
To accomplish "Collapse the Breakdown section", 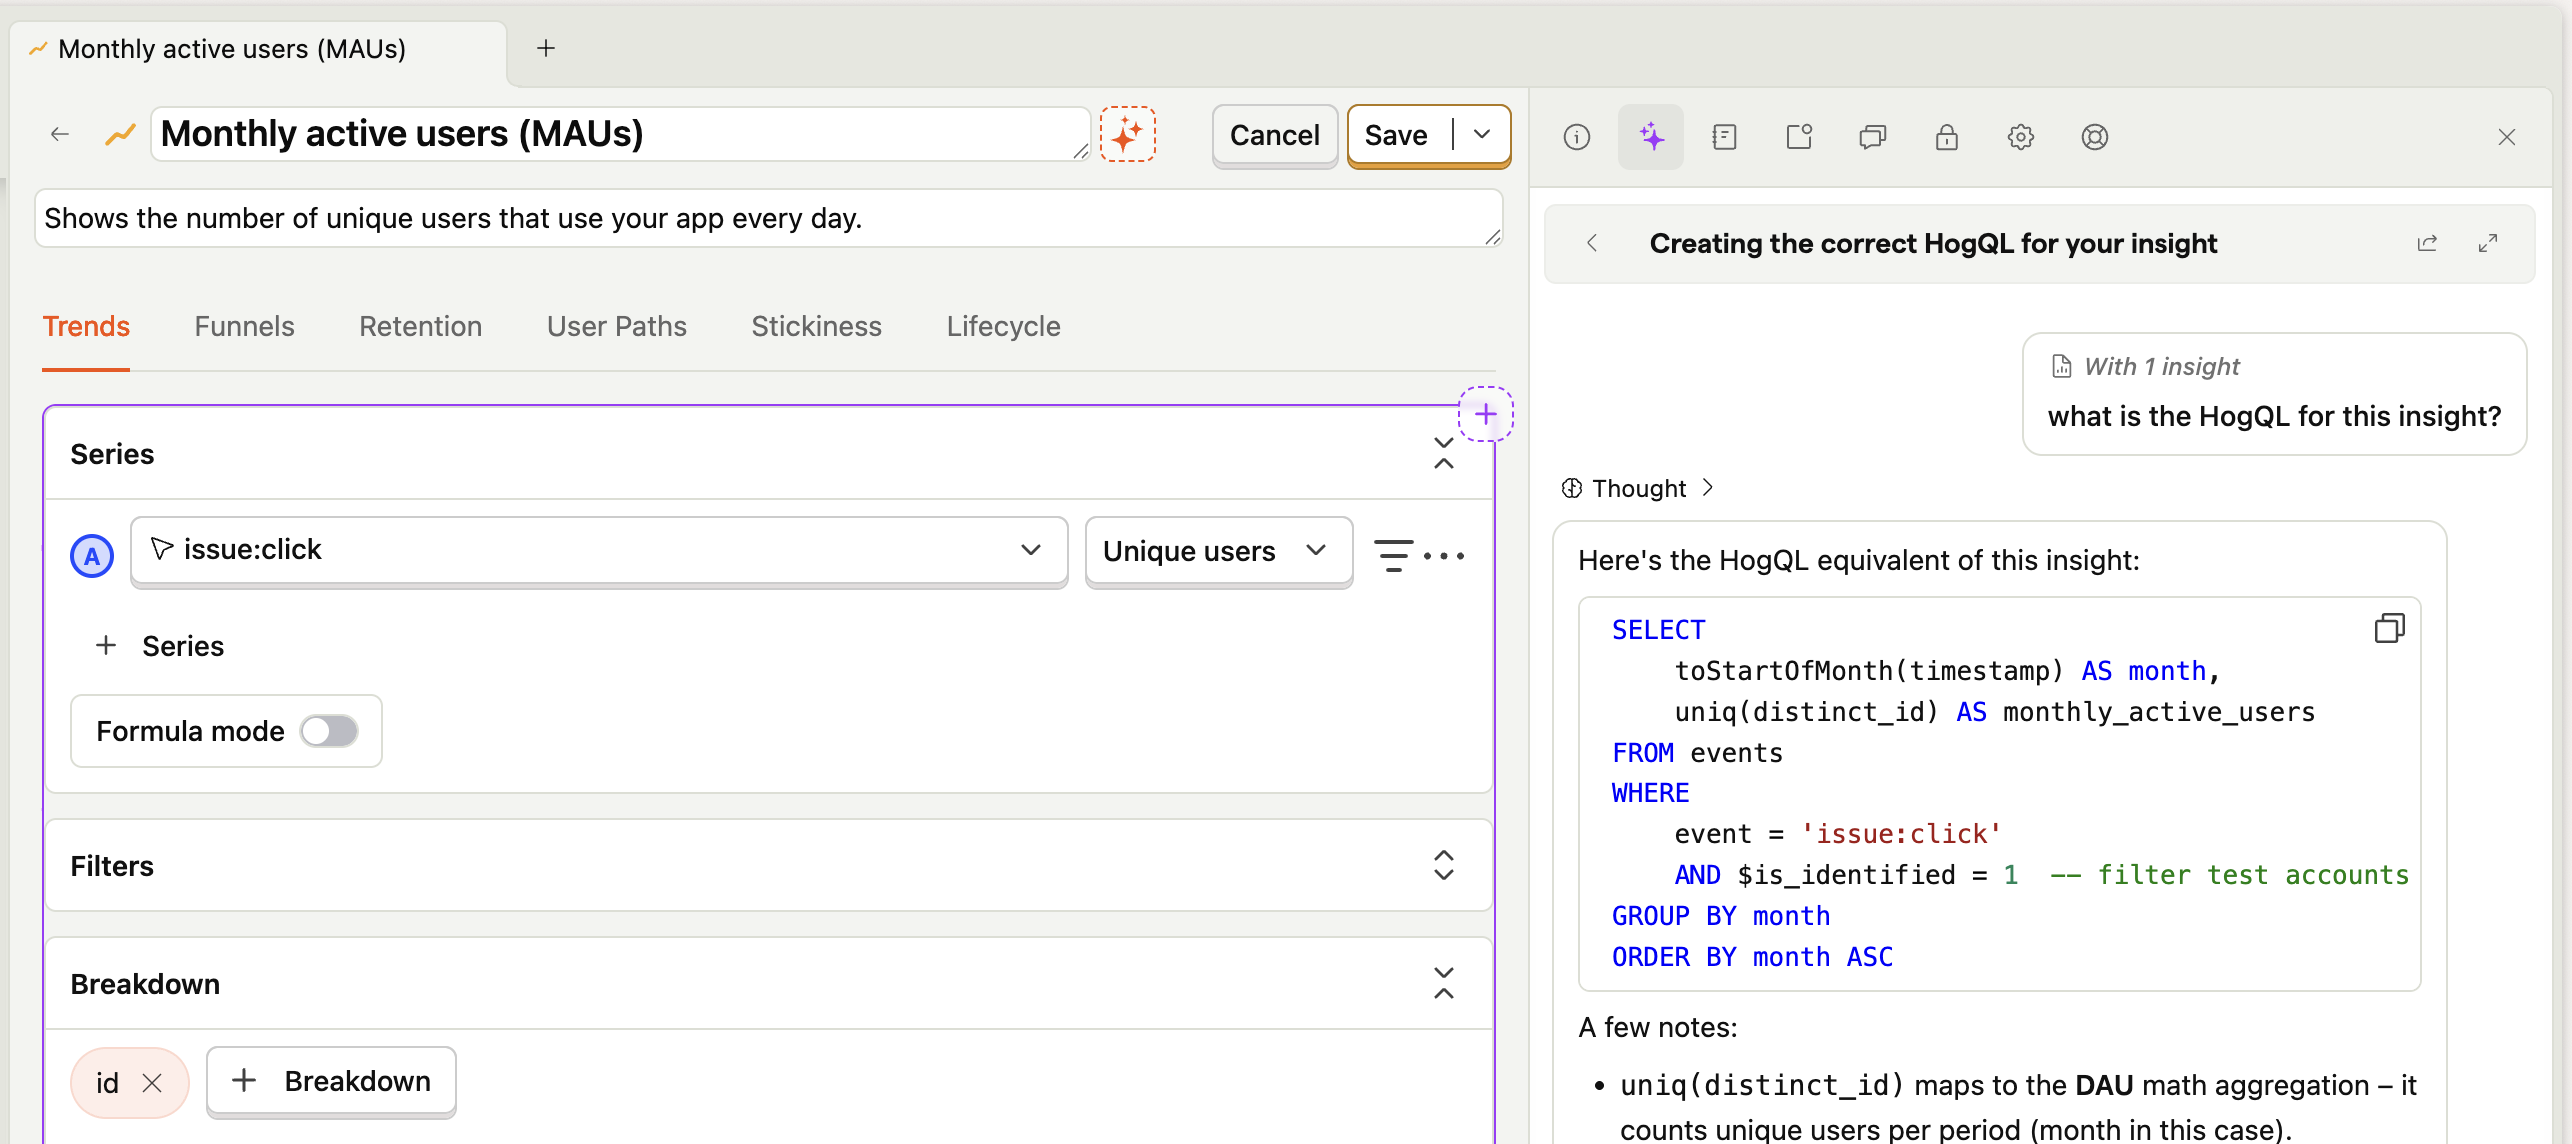I will click(1444, 983).
